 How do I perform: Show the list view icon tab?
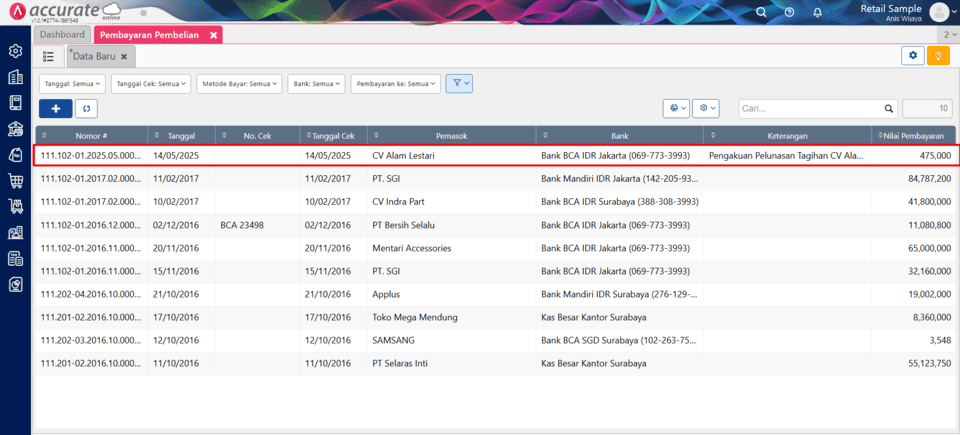(48, 56)
